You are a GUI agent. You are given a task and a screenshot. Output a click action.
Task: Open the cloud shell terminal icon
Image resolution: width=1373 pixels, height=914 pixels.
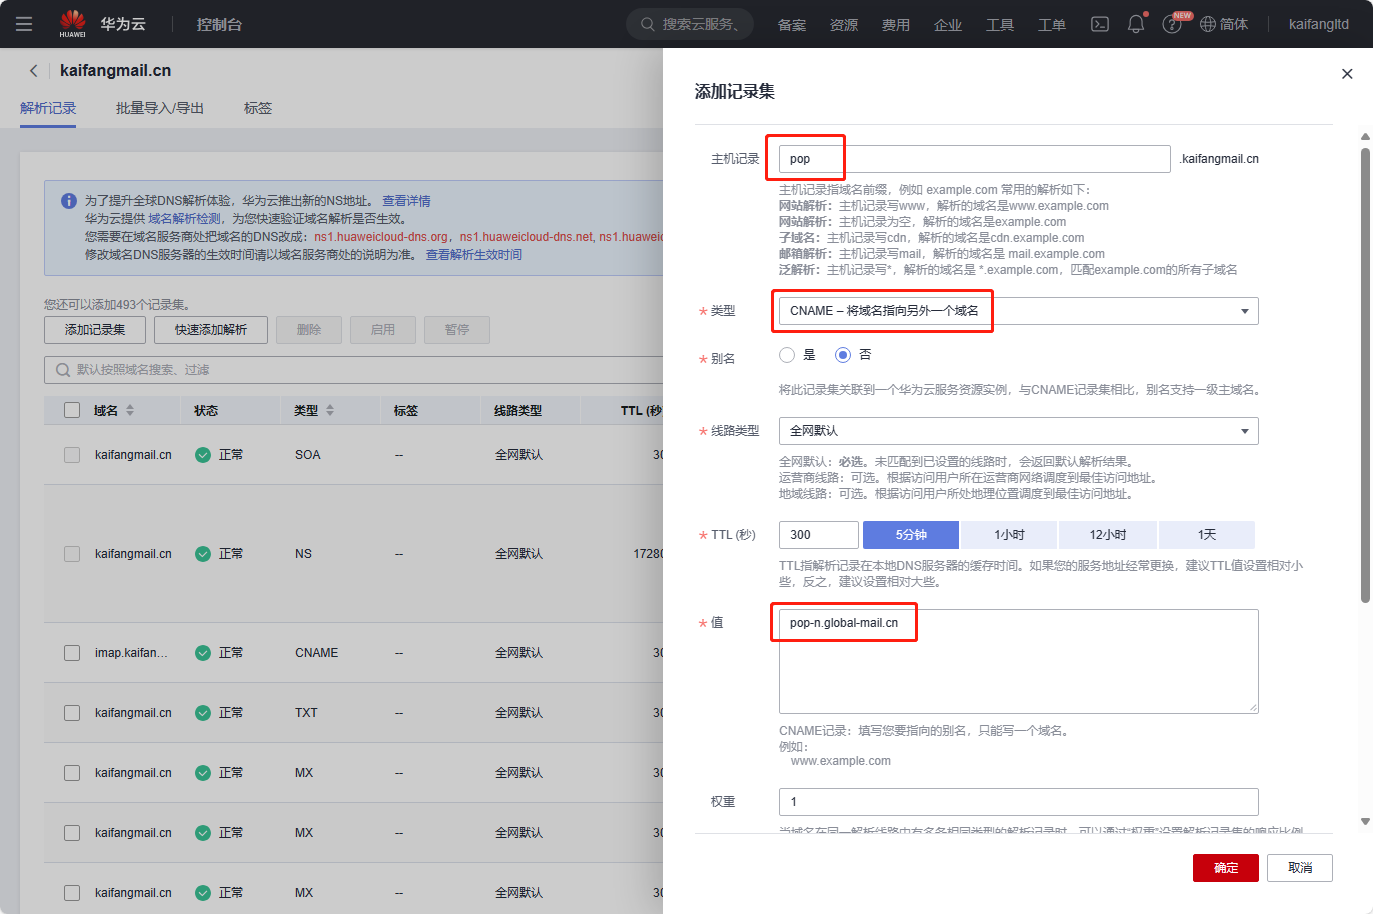(x=1100, y=24)
